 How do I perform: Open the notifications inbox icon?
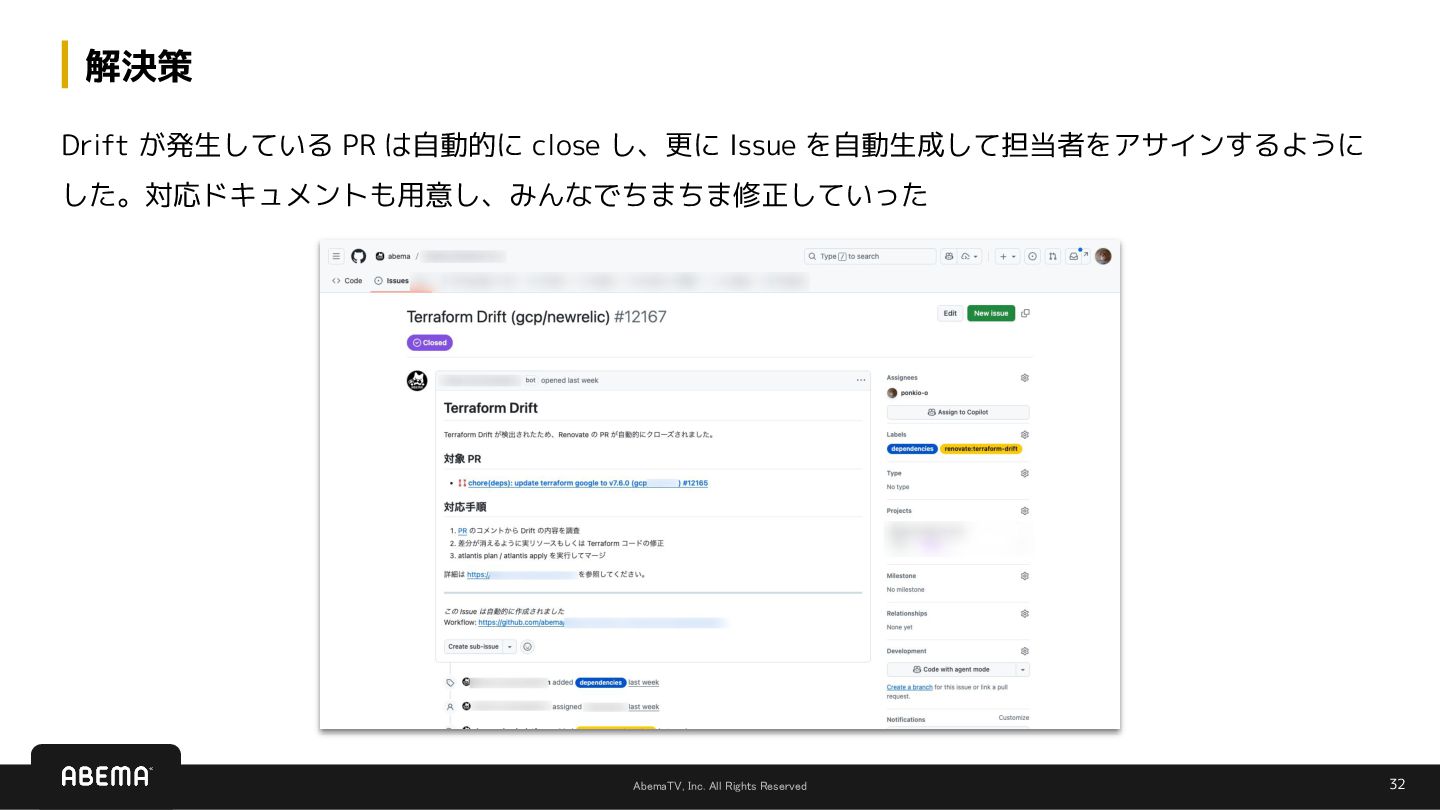point(1074,256)
